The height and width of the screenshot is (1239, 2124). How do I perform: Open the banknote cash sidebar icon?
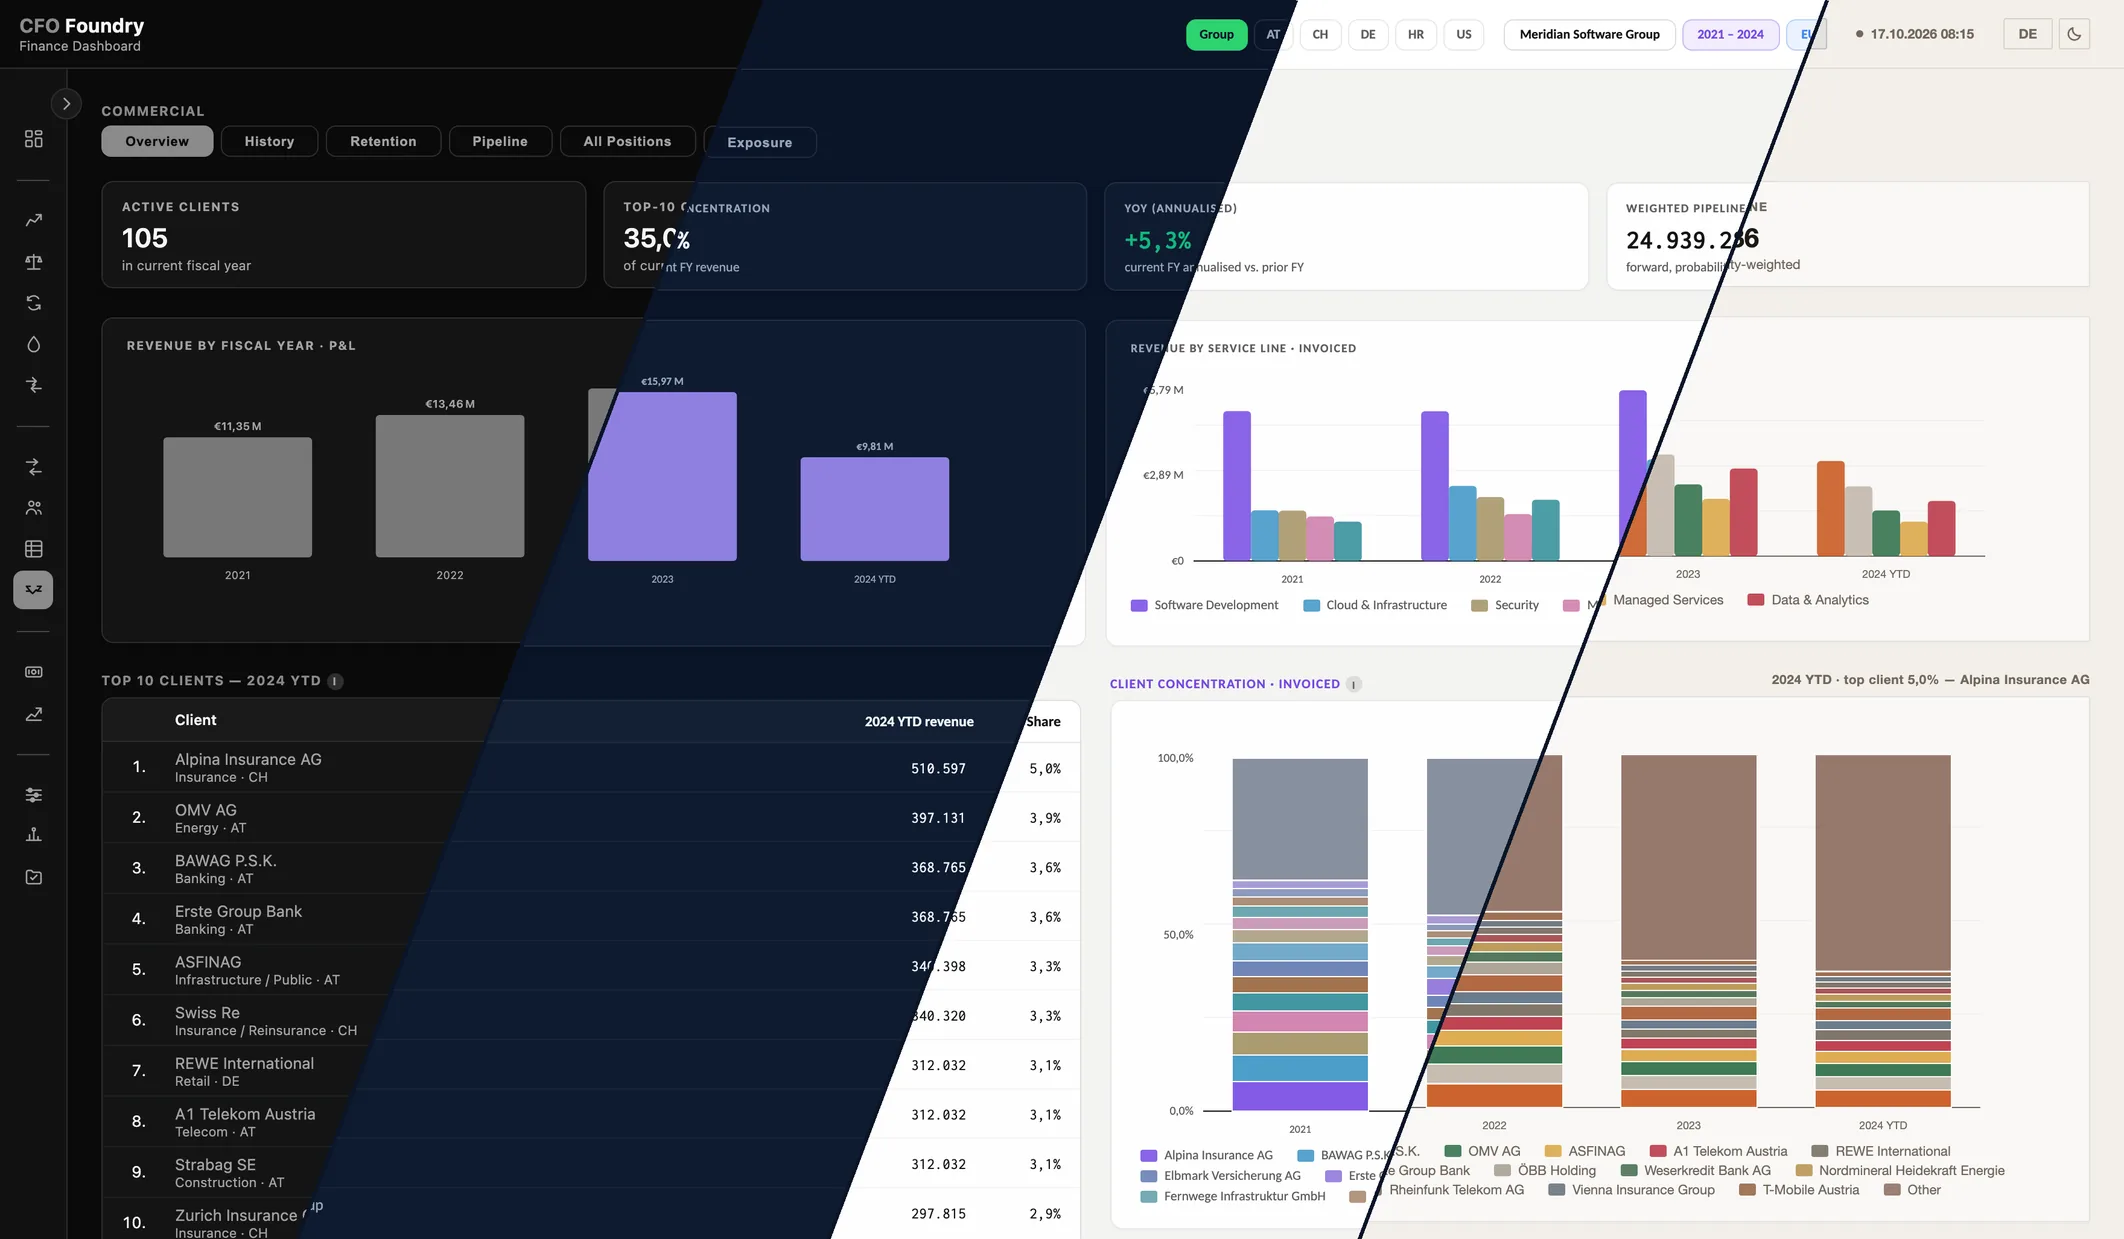click(x=33, y=672)
